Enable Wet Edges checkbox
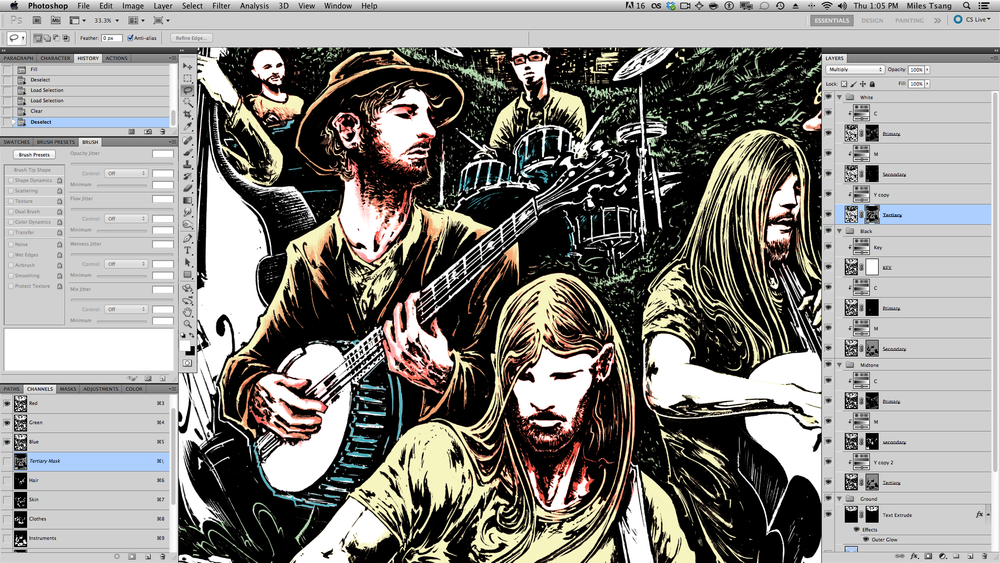This screenshot has height=563, width=1000. [x=11, y=255]
